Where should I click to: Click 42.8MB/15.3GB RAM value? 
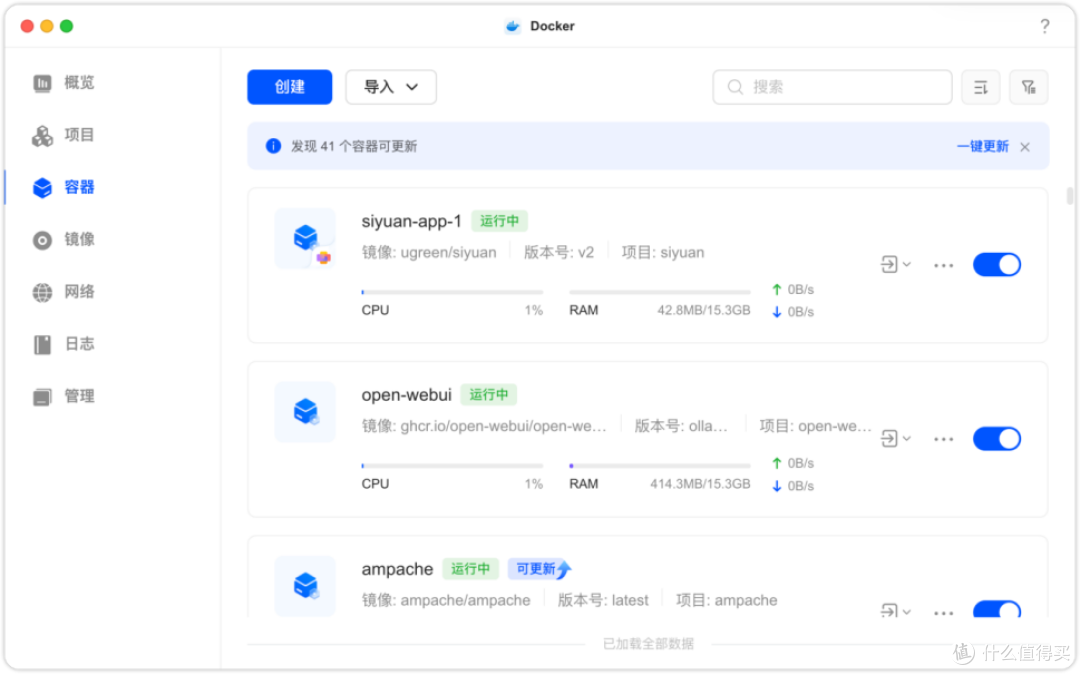[x=703, y=310]
